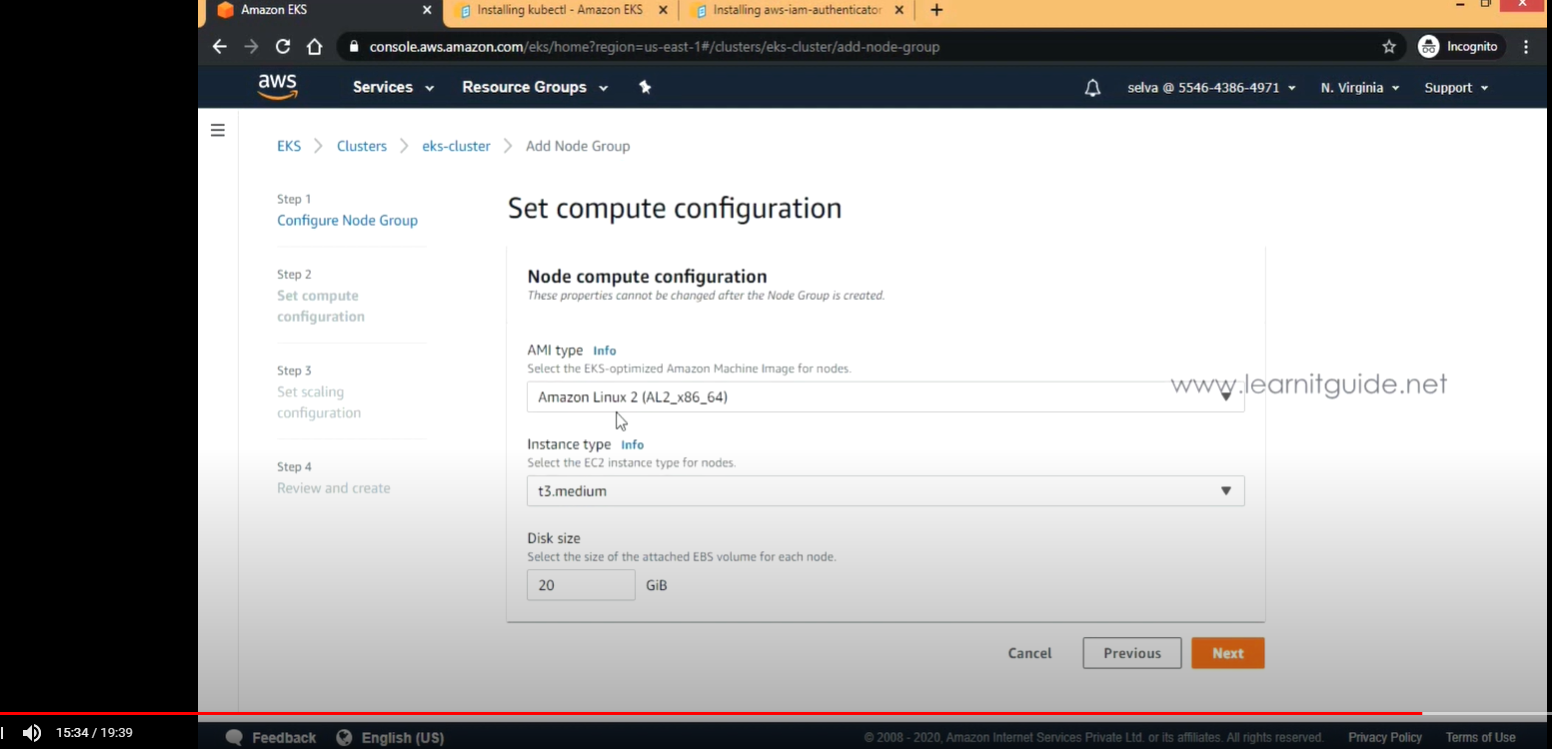Image resolution: width=1552 pixels, height=749 pixels.
Task: Open the Services menu
Action: click(393, 87)
